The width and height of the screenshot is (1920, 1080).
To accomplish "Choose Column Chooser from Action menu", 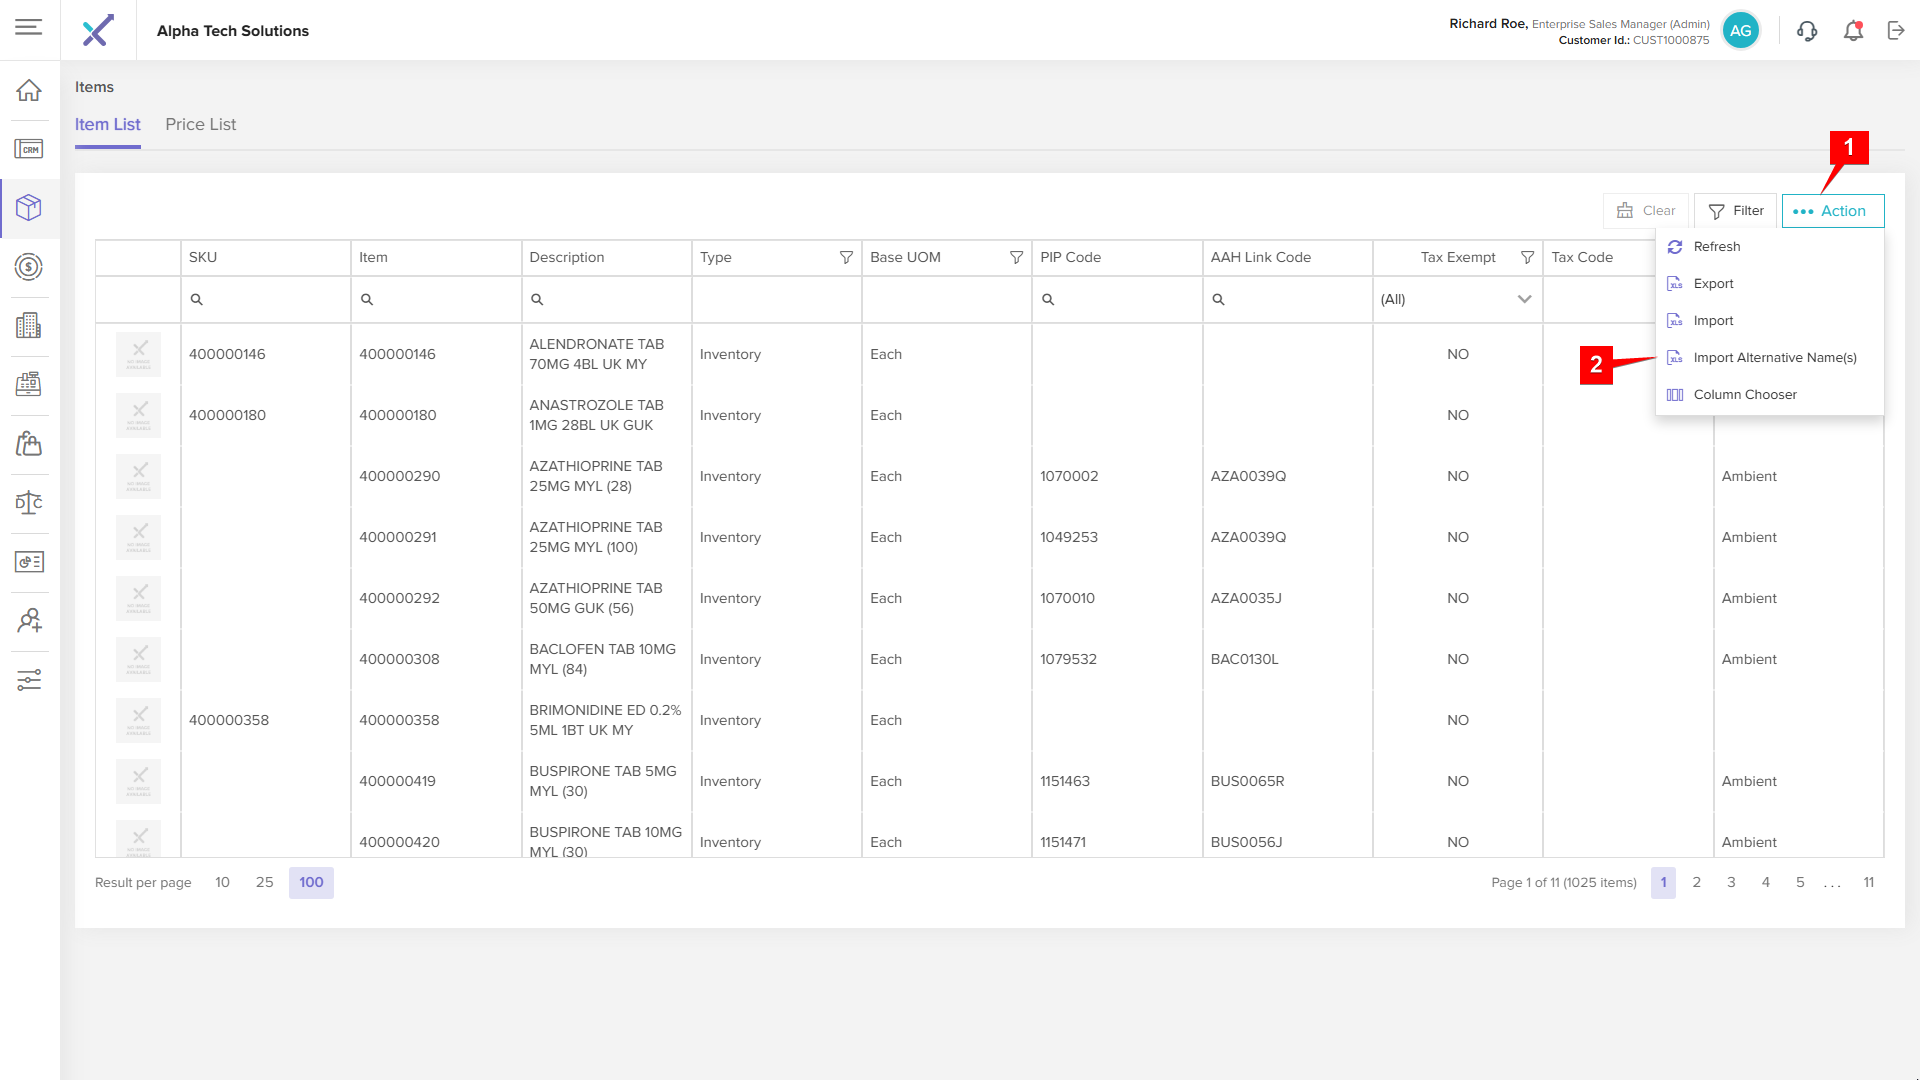I will [1744, 395].
